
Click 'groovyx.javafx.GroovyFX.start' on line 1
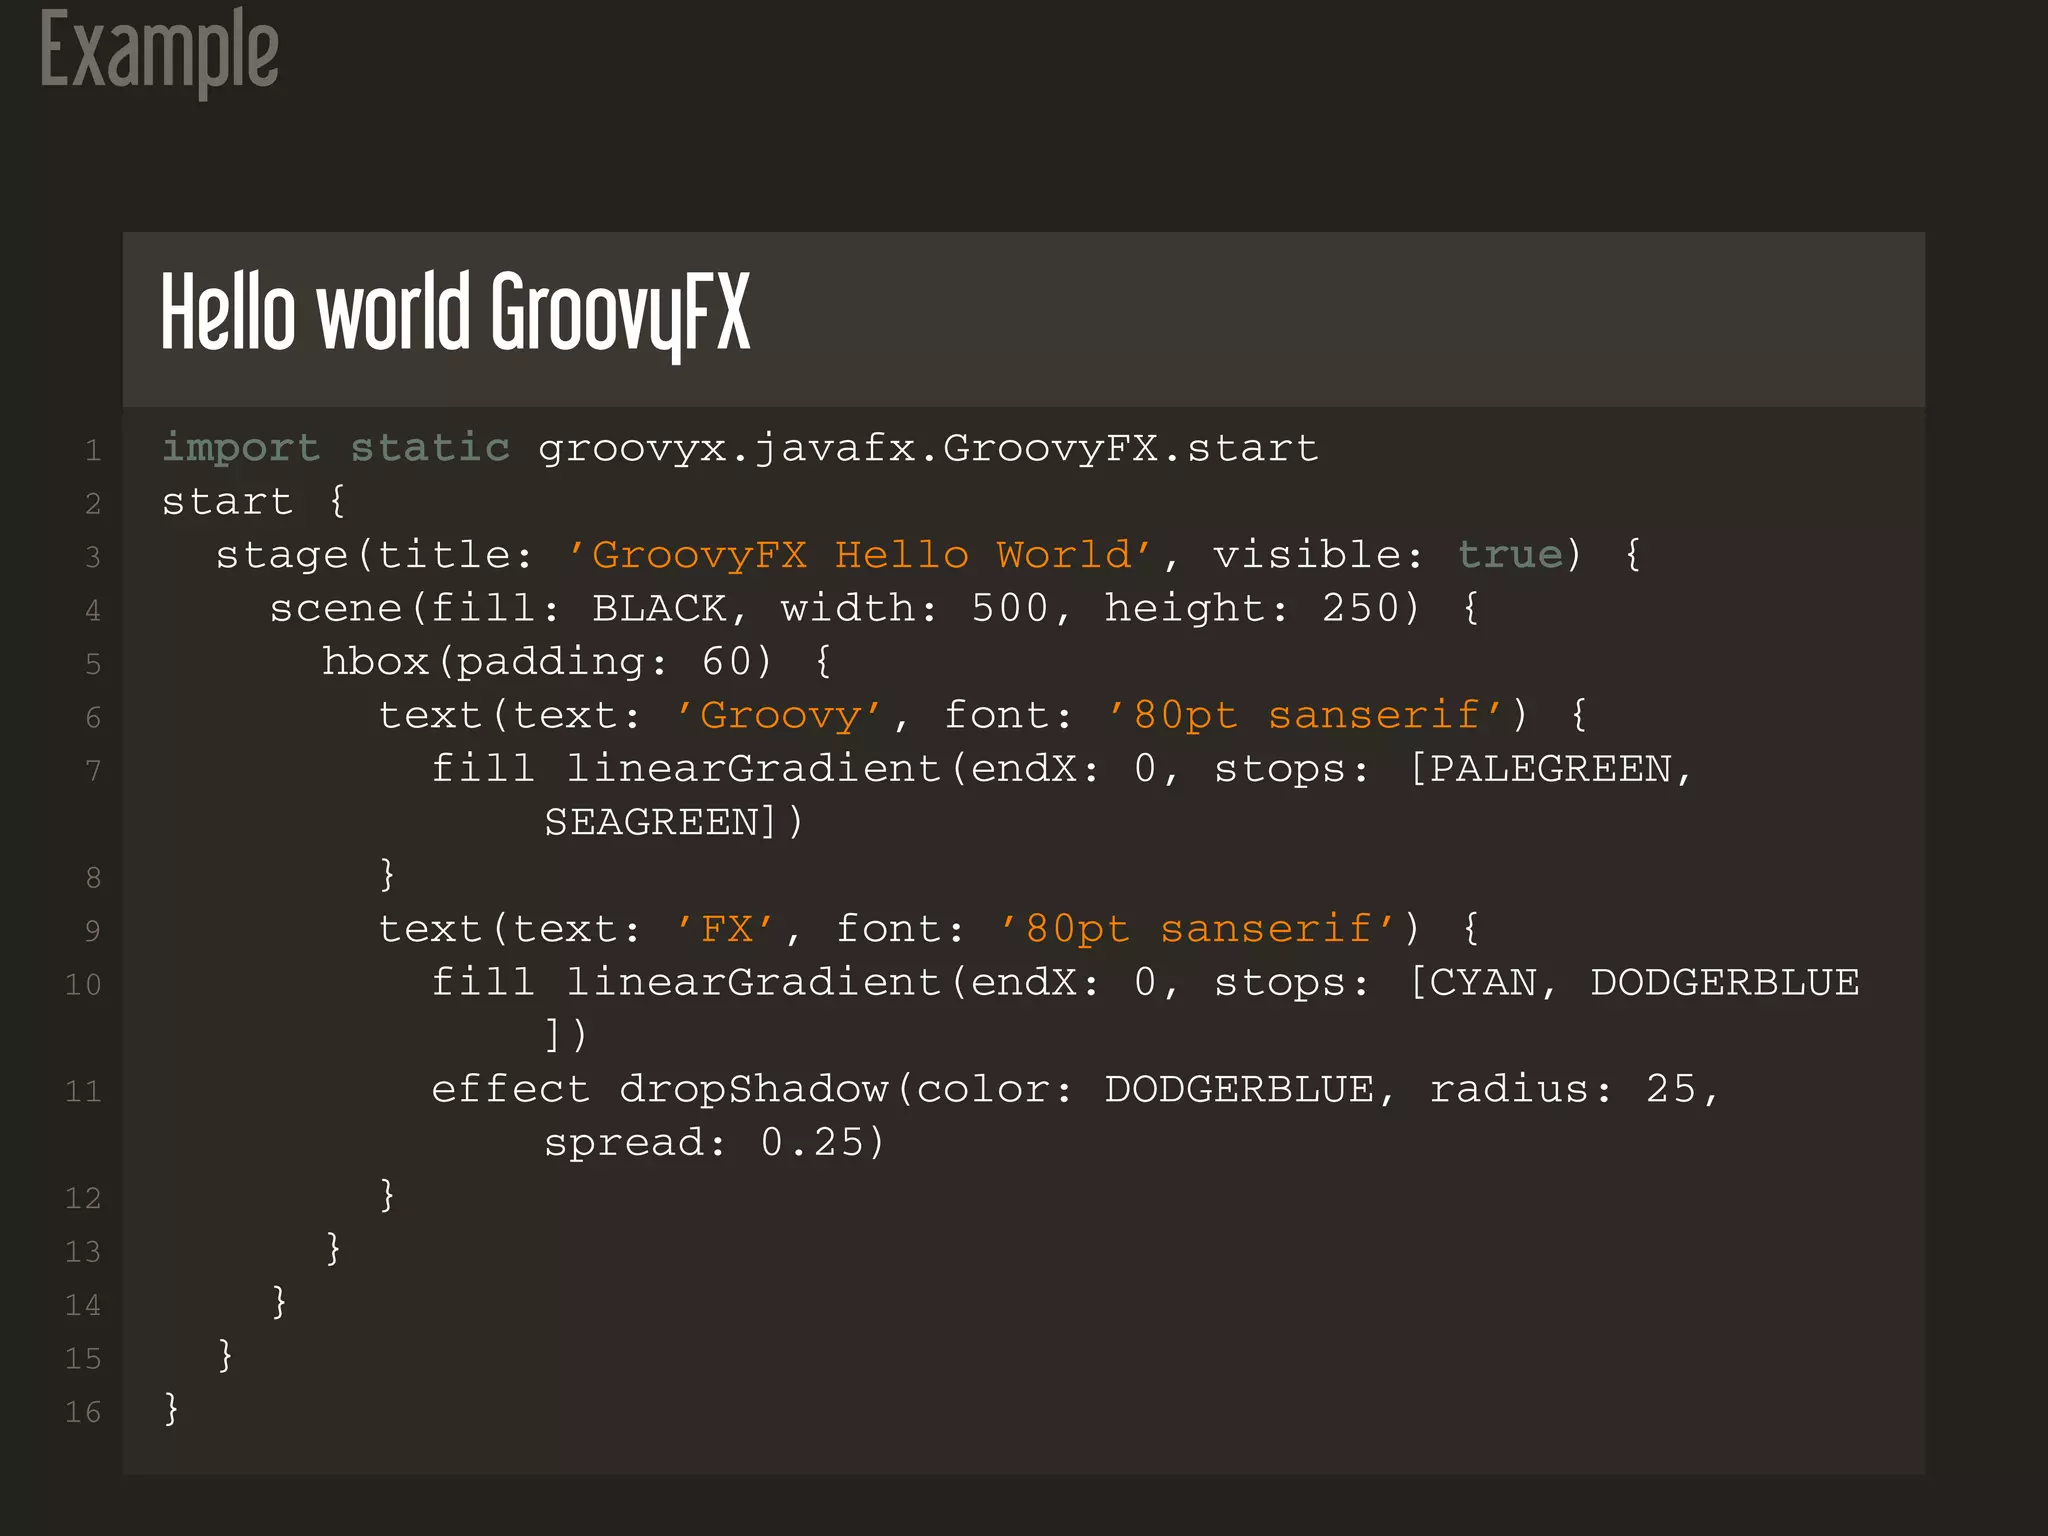[x=928, y=449]
